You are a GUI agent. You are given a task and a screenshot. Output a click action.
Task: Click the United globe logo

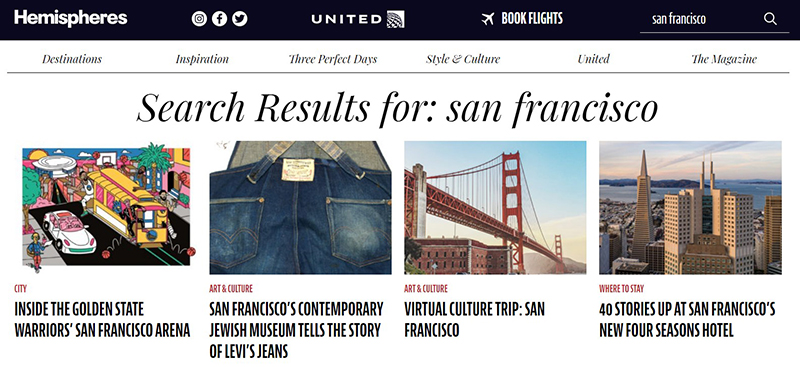(x=395, y=19)
